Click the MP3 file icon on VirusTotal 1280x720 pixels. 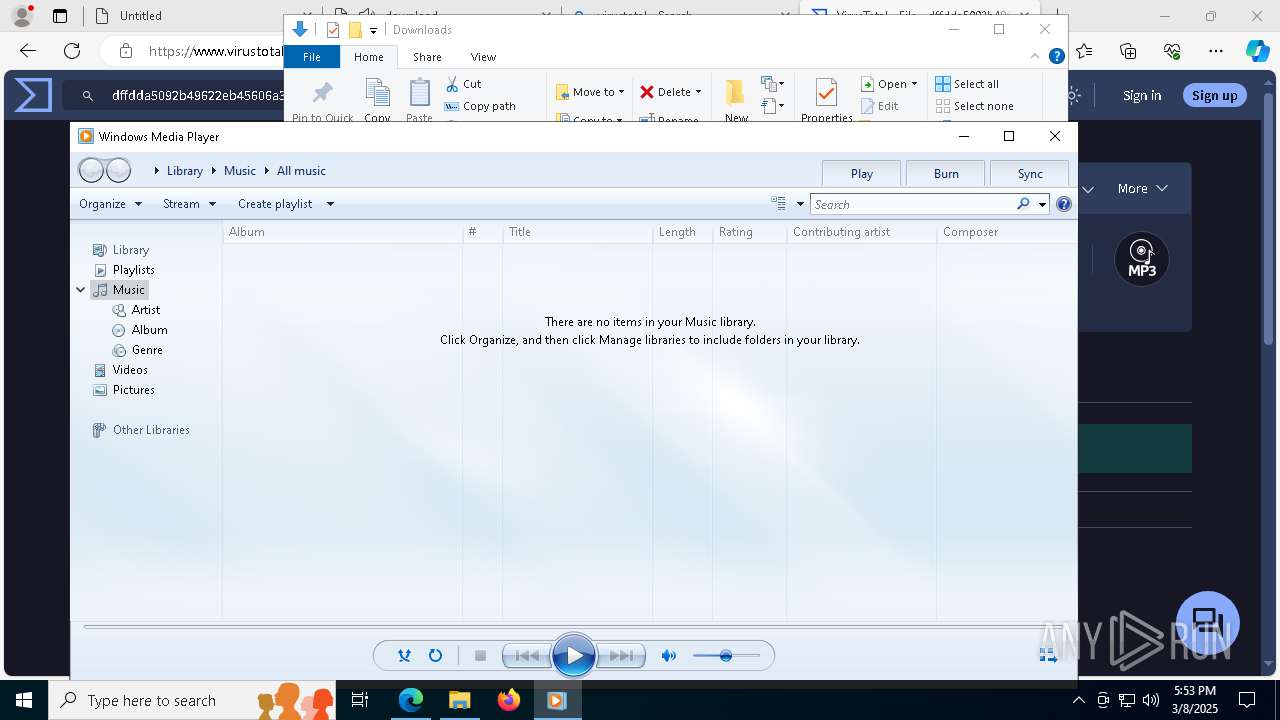pyautogui.click(x=1142, y=259)
